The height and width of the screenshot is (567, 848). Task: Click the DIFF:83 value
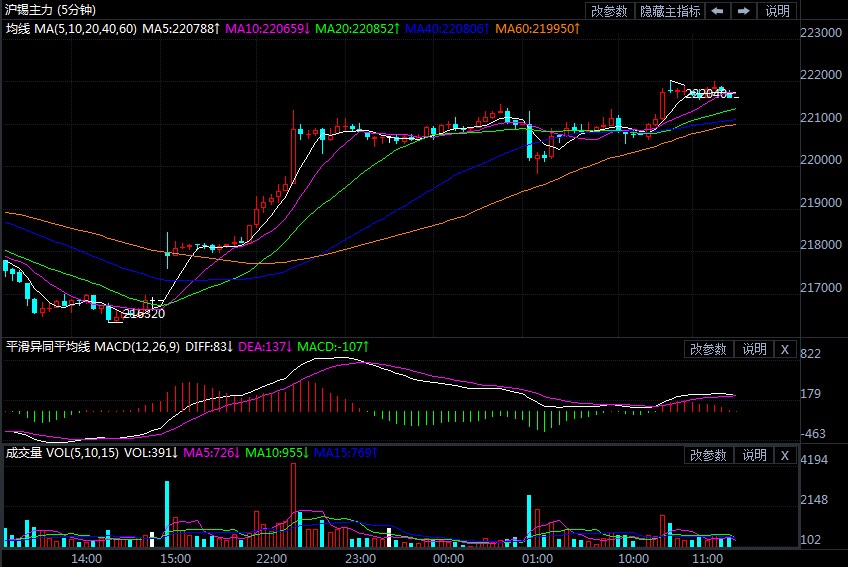click(209, 347)
